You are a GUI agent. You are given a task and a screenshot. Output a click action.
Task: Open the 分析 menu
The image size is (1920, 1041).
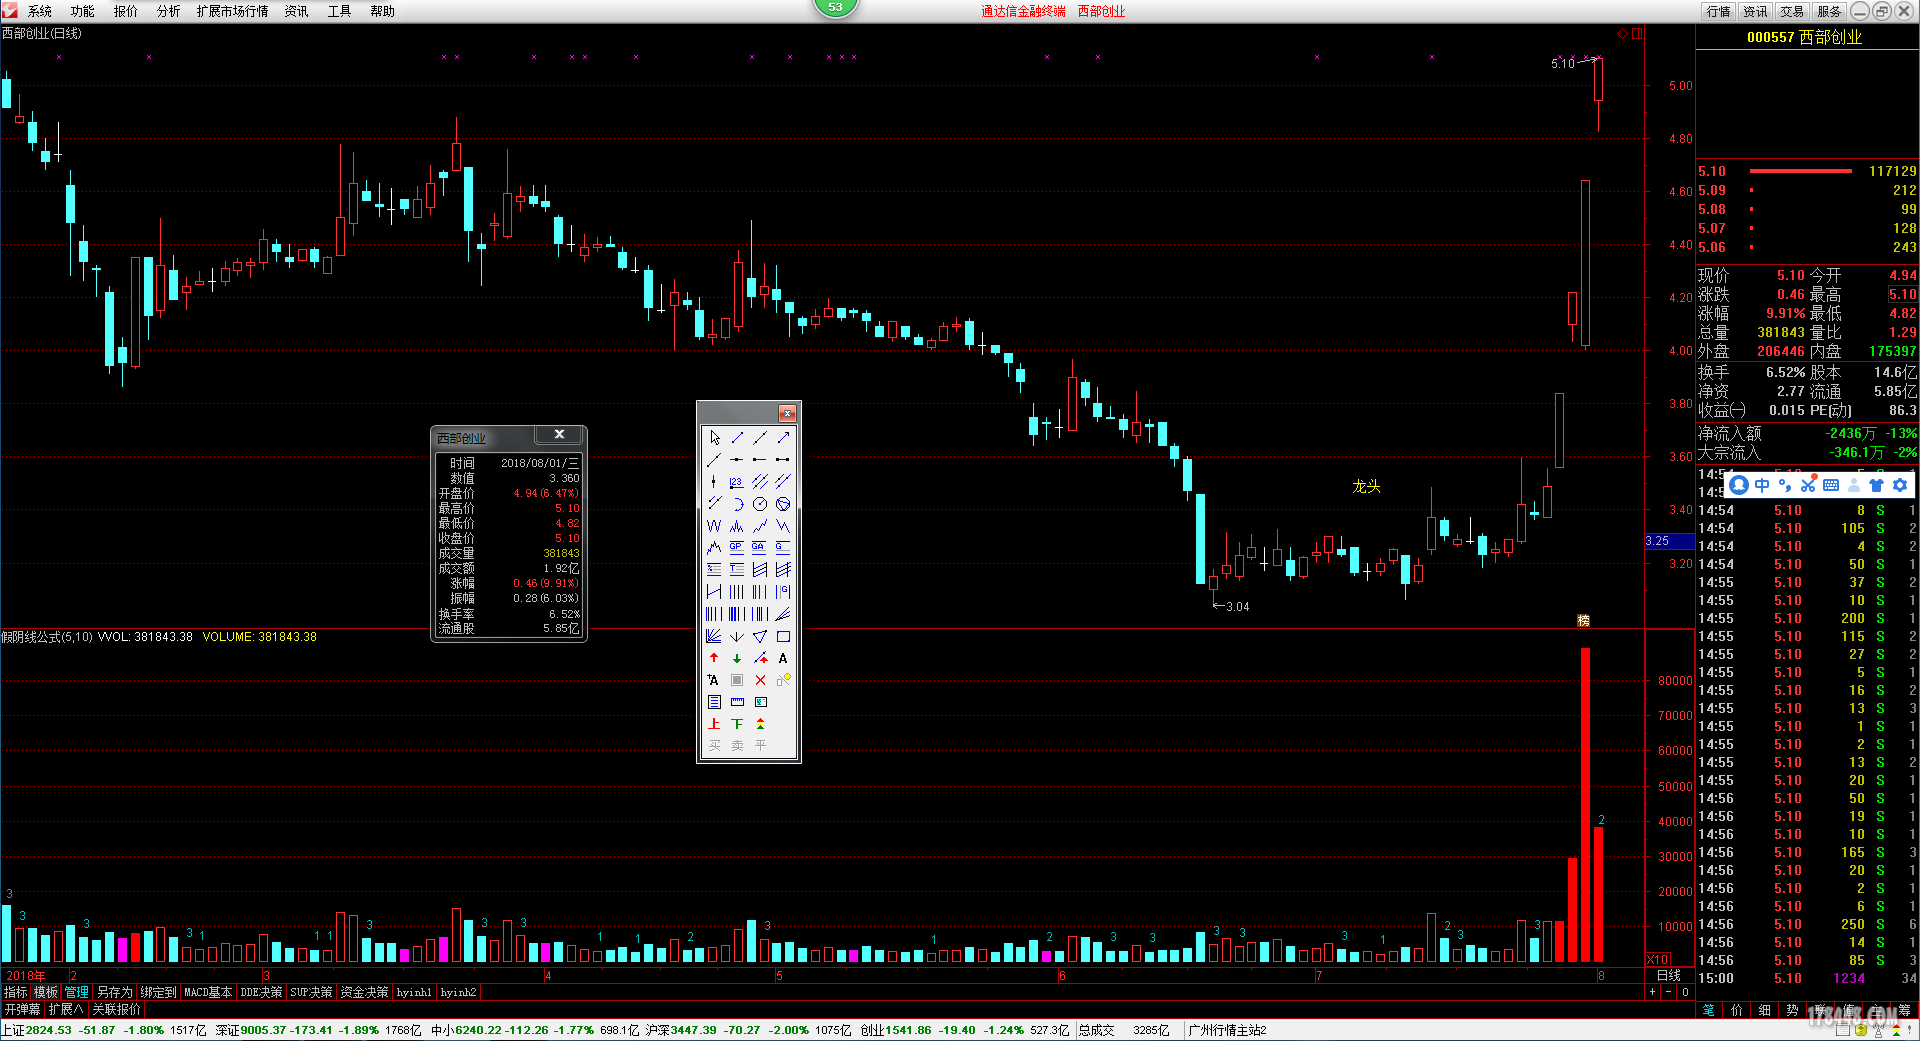click(169, 11)
